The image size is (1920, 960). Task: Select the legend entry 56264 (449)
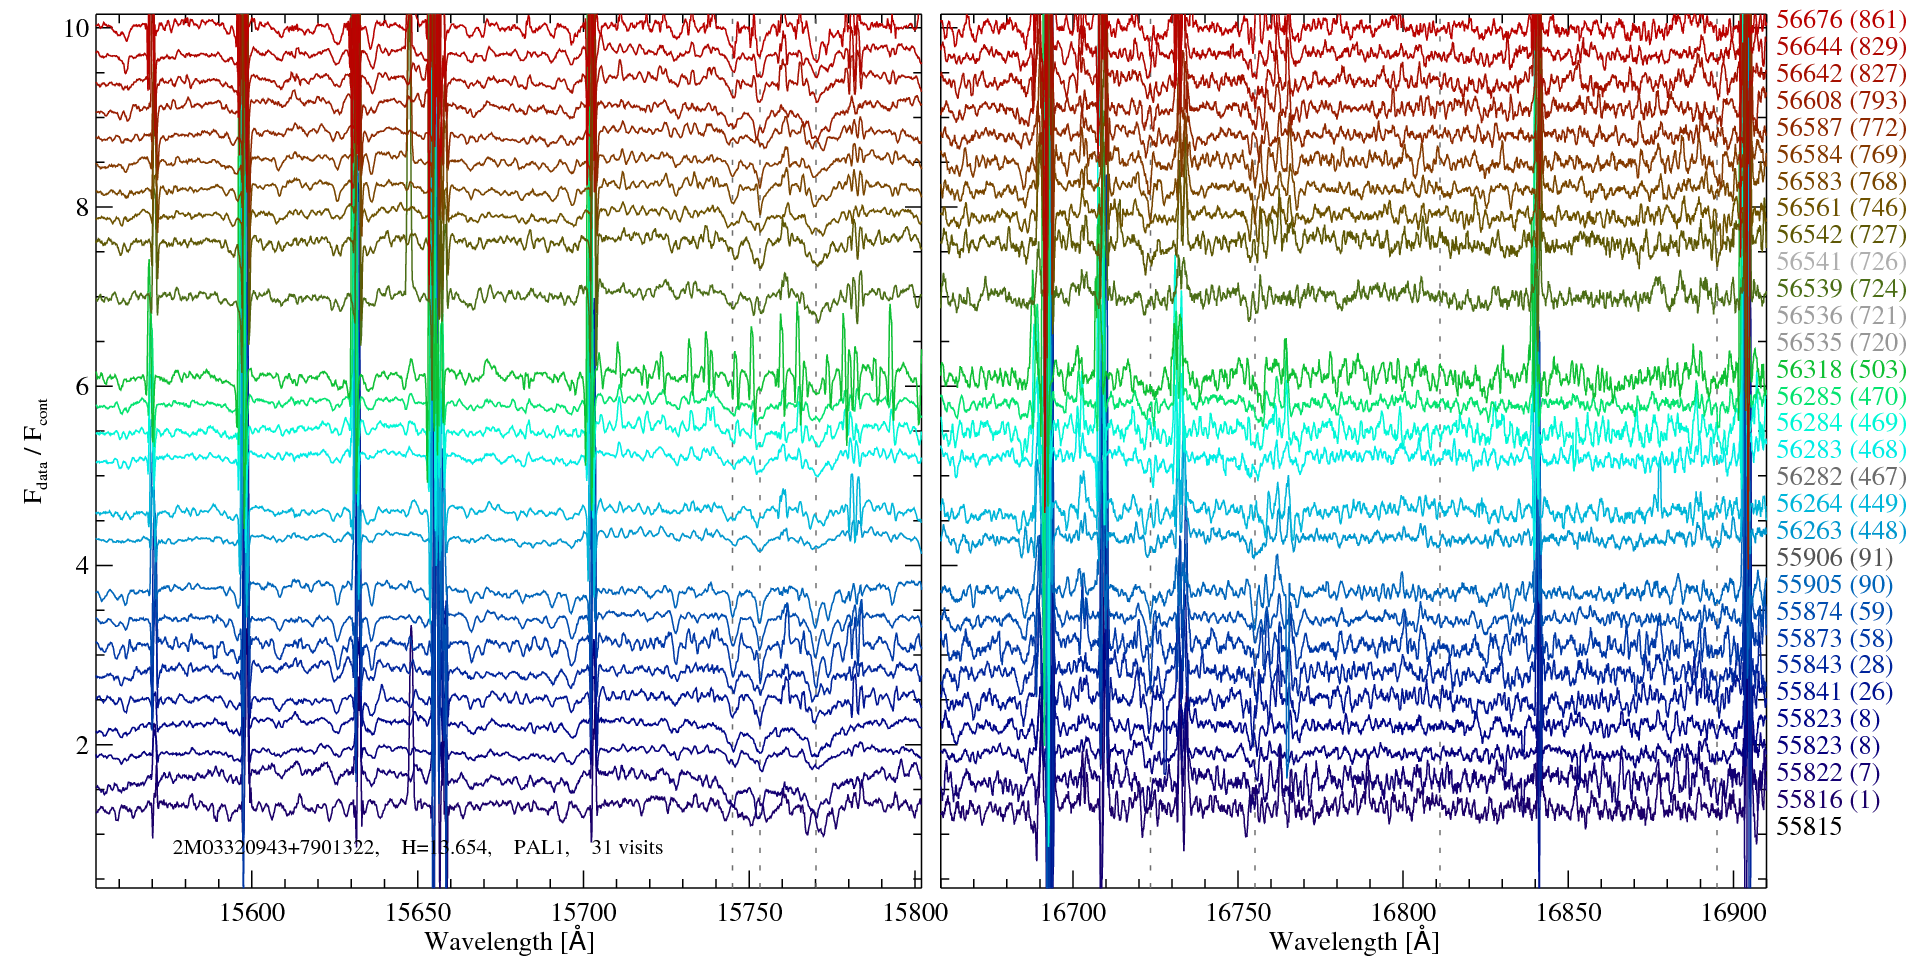pos(1840,503)
